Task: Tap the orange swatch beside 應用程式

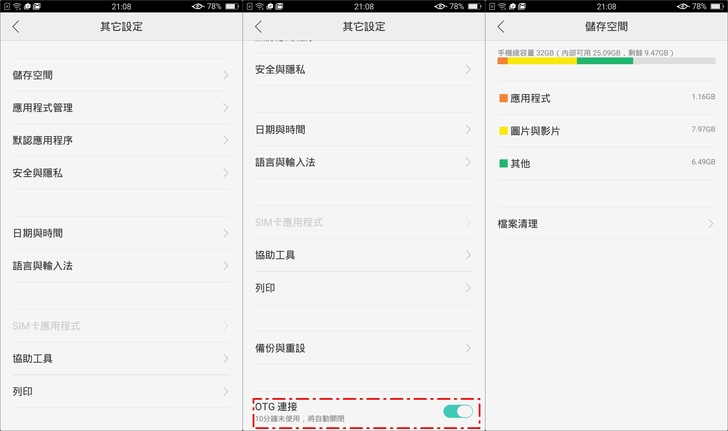Action: click(503, 98)
